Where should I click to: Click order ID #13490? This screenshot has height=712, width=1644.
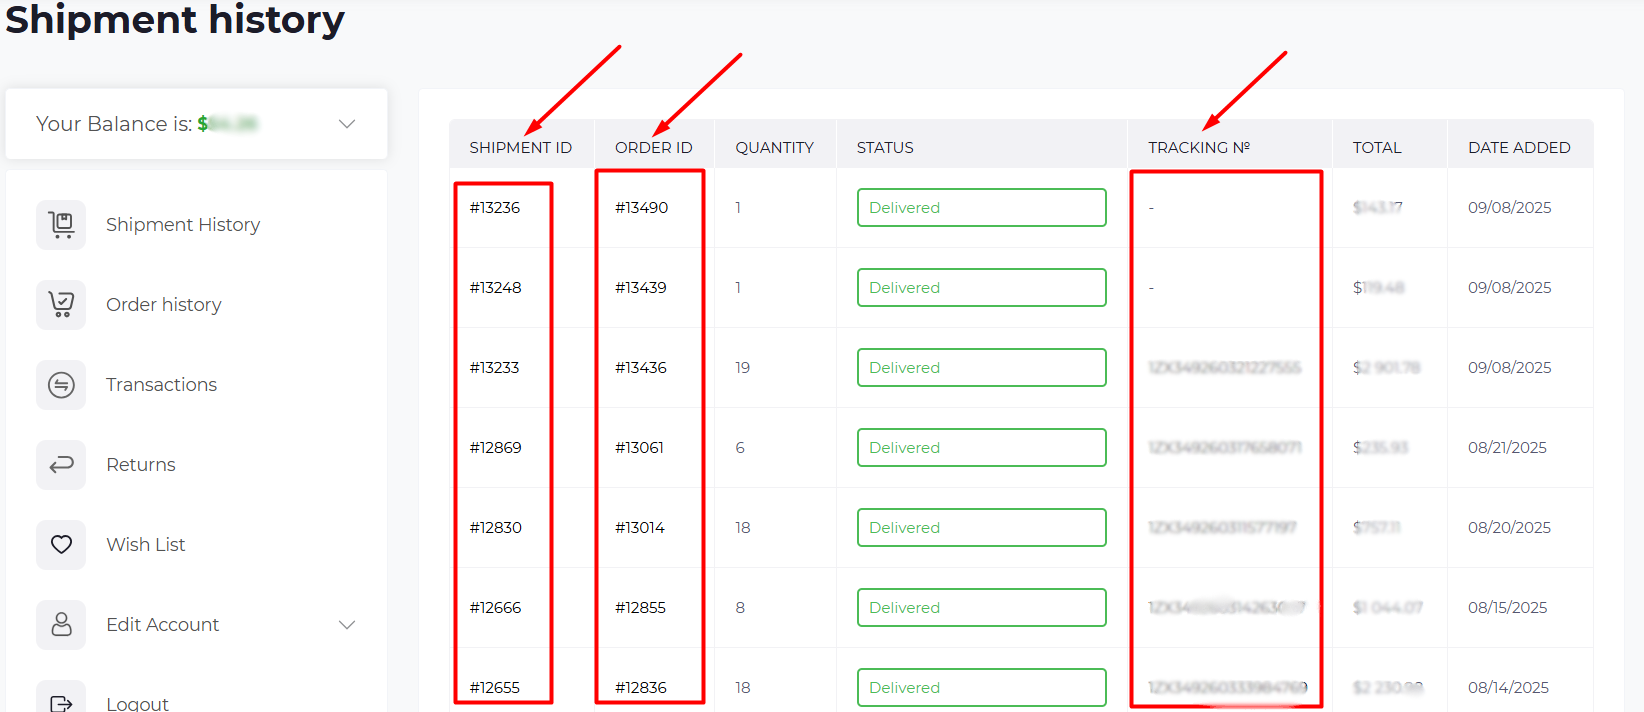coord(642,208)
